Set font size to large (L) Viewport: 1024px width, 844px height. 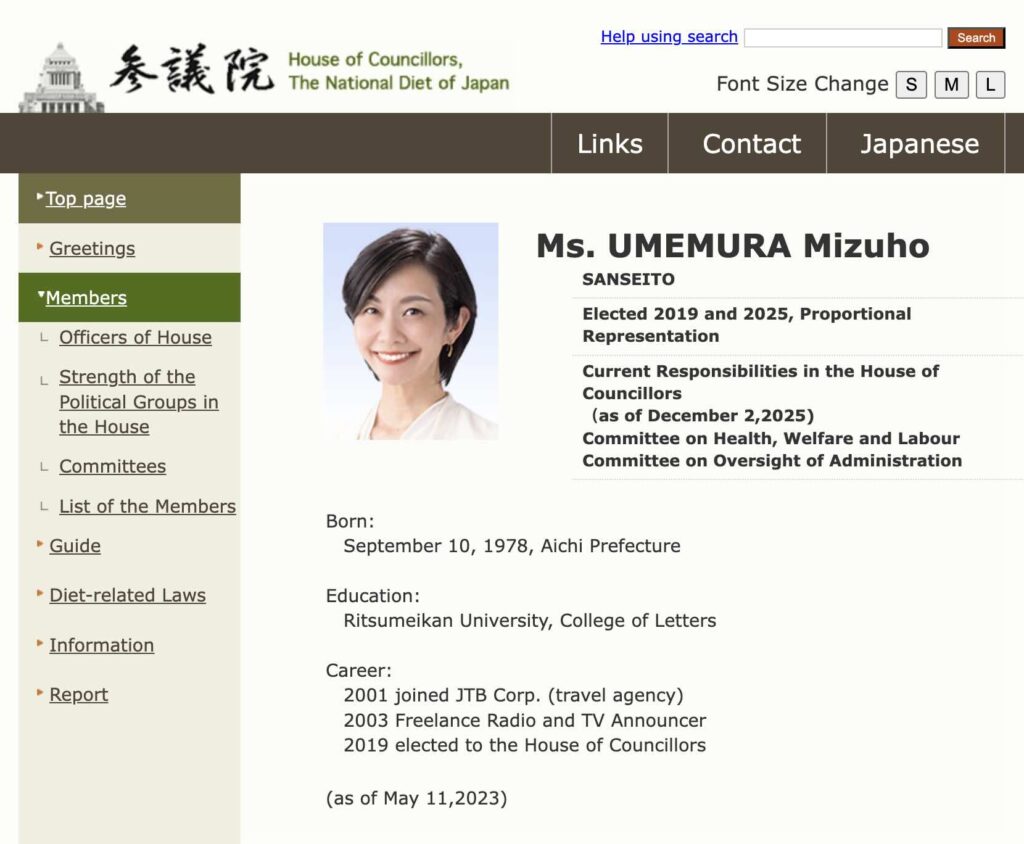[x=990, y=85]
